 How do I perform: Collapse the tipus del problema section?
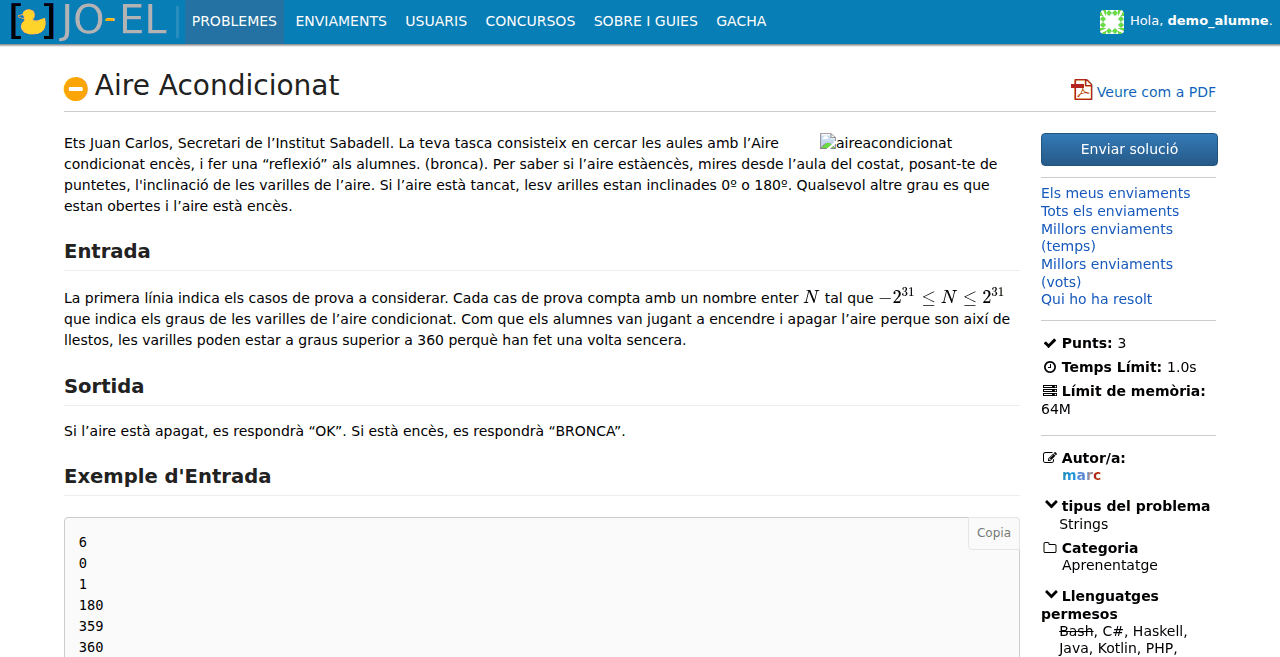[1050, 506]
